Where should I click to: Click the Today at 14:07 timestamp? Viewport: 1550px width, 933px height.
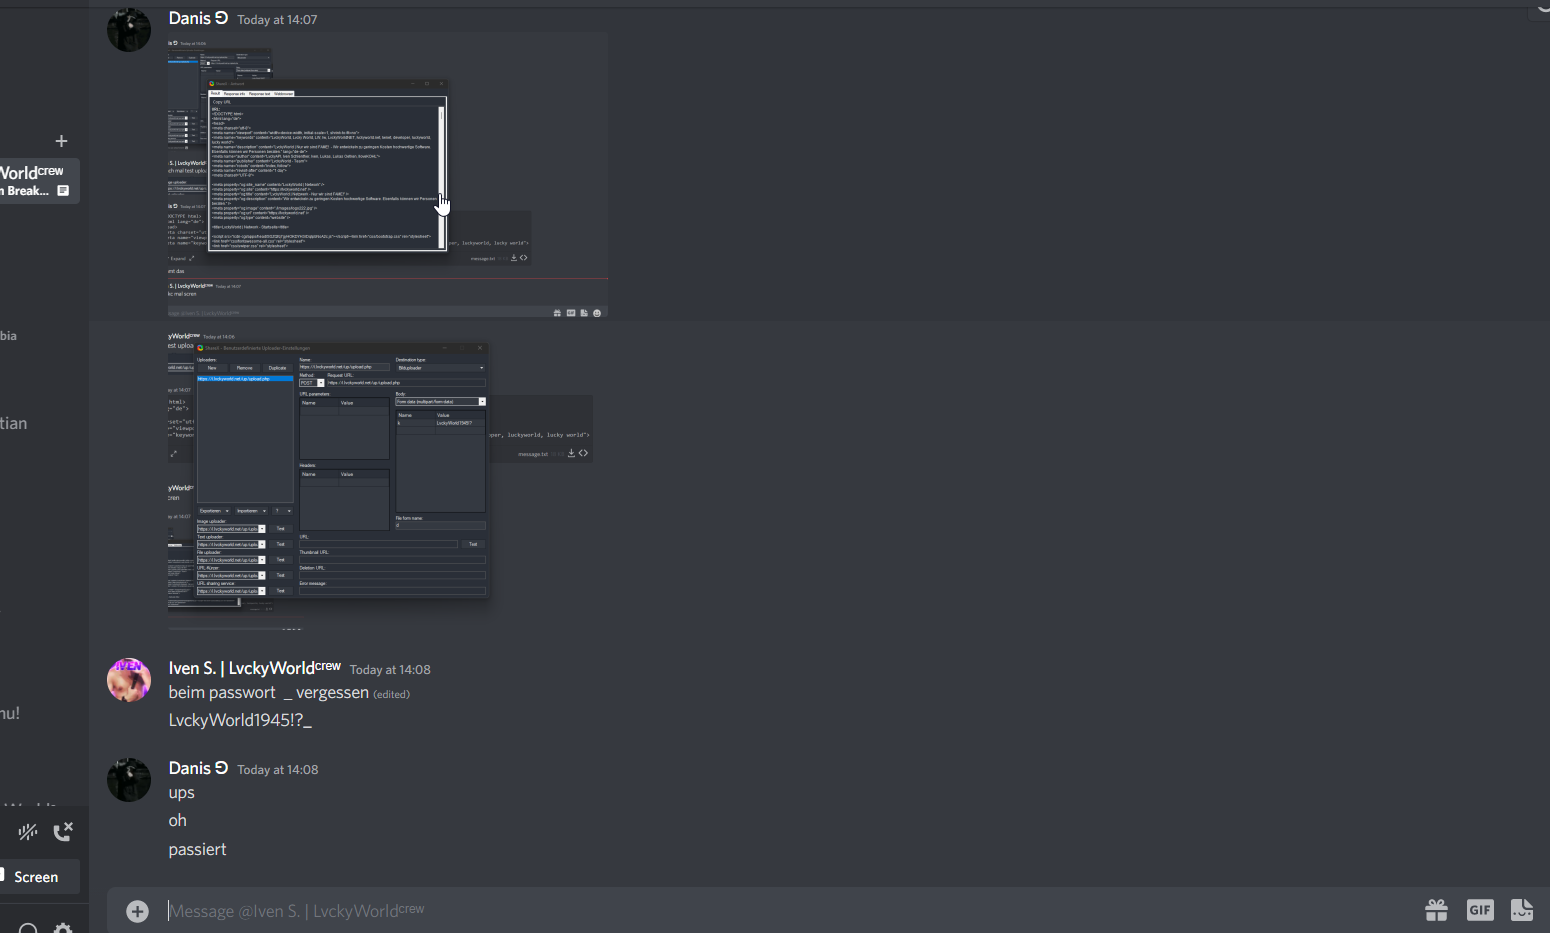(277, 20)
